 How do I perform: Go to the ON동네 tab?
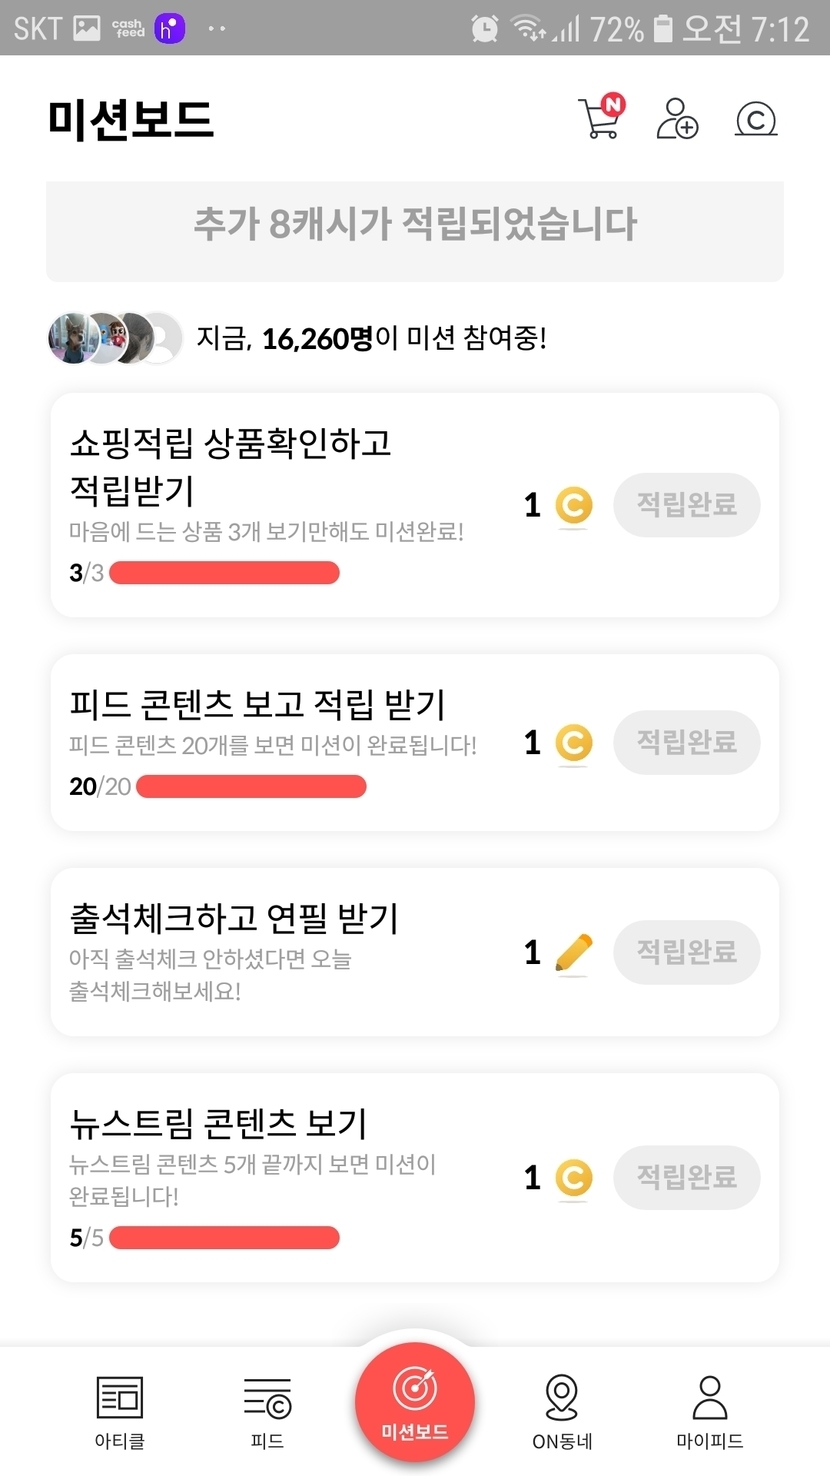coord(562,1411)
